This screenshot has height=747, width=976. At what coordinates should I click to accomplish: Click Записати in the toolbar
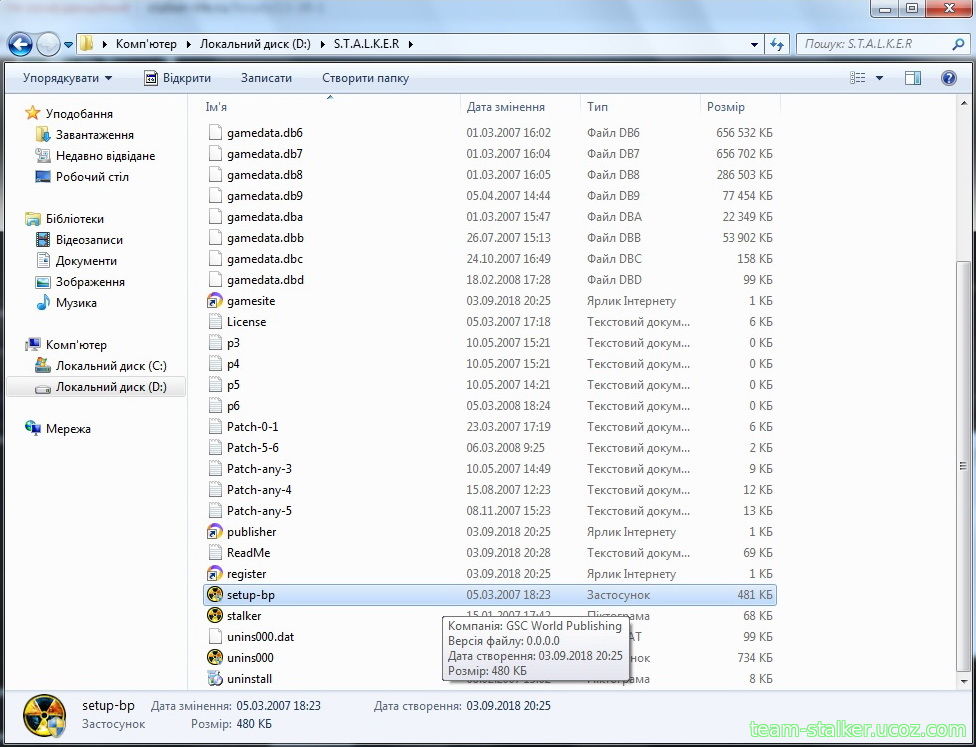pyautogui.click(x=266, y=78)
